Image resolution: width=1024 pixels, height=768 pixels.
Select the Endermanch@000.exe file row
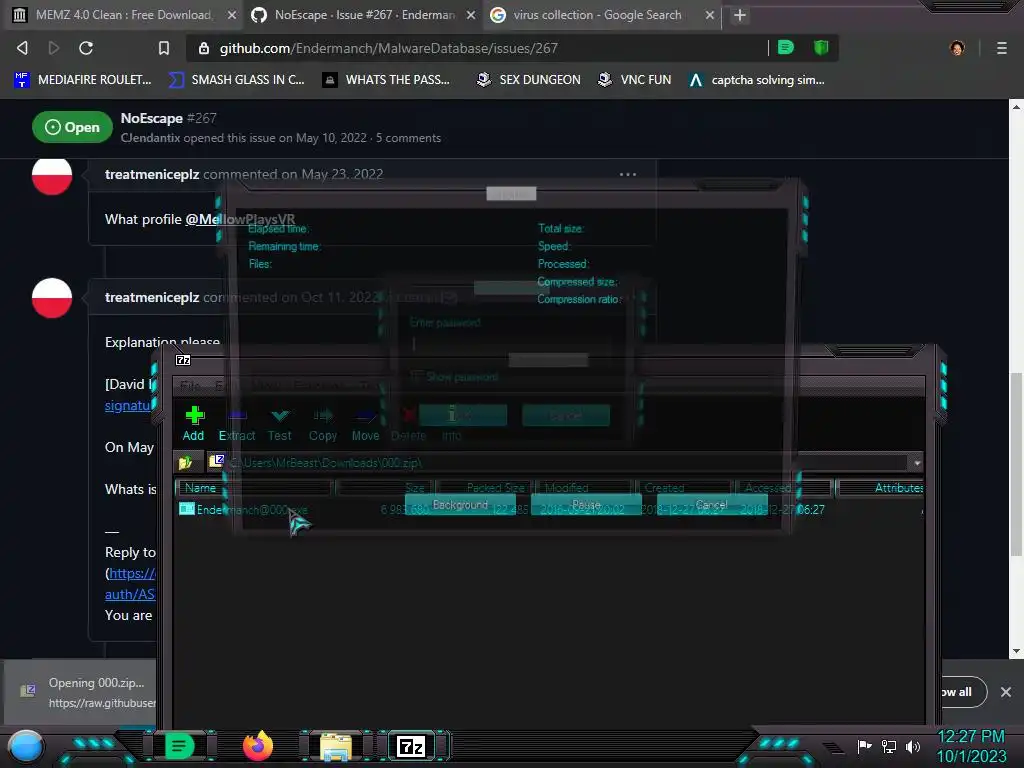[550, 509]
